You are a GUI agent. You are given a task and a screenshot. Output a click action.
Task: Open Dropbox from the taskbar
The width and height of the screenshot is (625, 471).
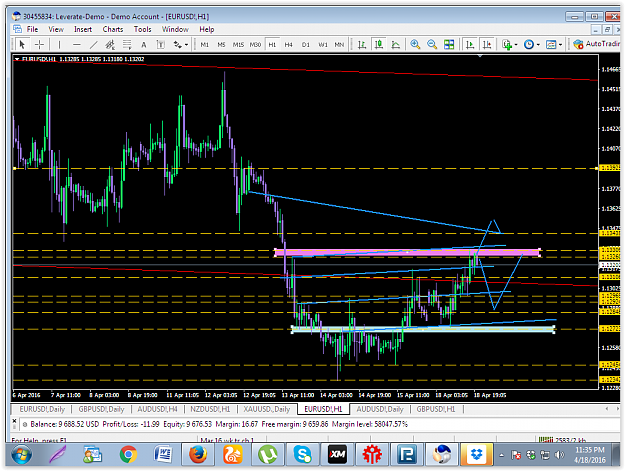[x=476, y=455]
